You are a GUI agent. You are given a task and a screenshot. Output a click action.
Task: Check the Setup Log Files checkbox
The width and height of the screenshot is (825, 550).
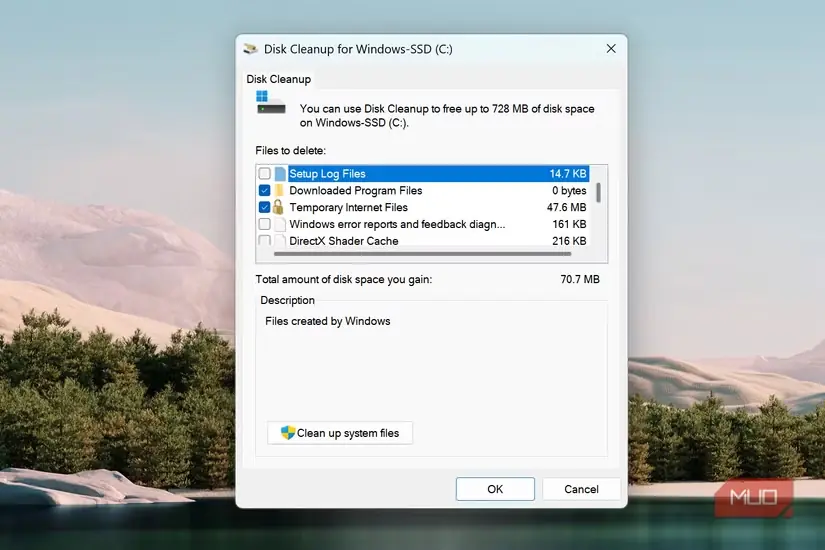265,173
